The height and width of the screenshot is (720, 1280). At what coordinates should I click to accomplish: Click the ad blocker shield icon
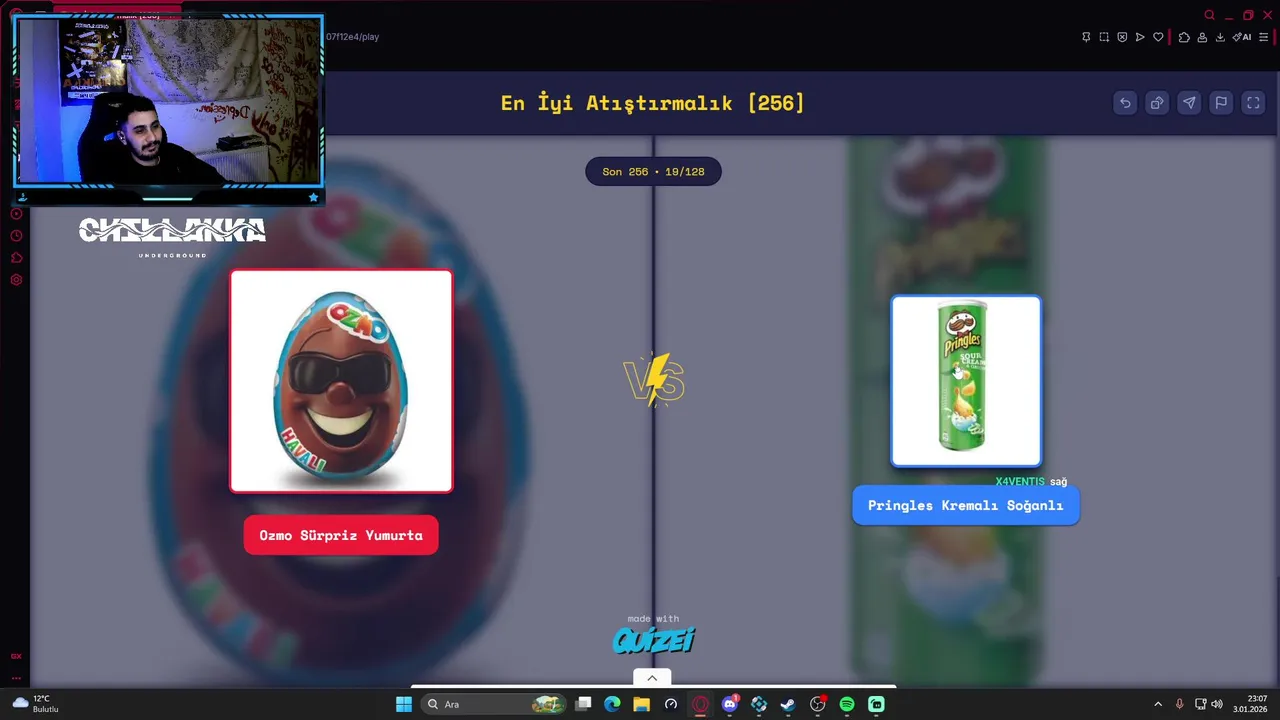[x=1122, y=37]
